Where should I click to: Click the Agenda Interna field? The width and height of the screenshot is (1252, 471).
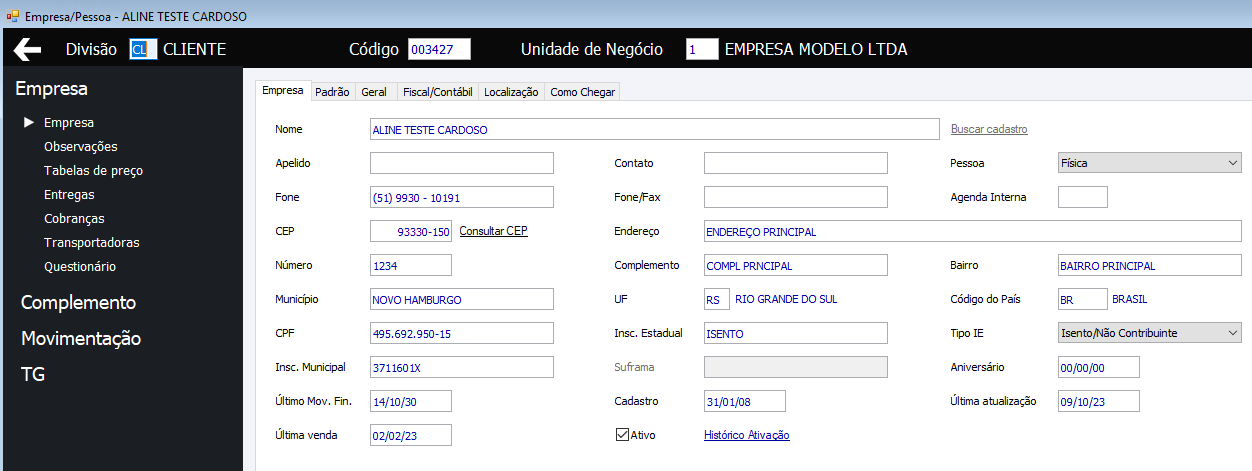click(1083, 197)
